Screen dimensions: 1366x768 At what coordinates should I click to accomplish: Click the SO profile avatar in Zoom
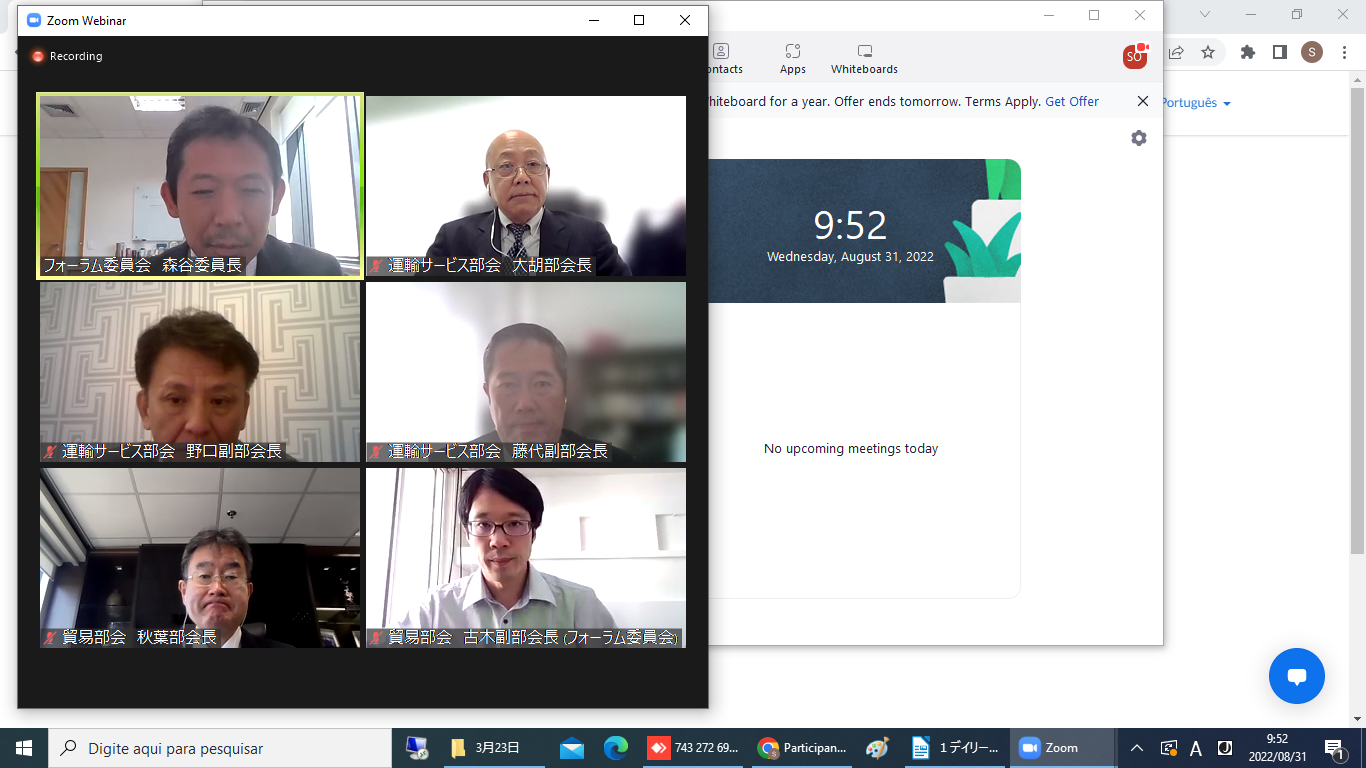point(1134,57)
